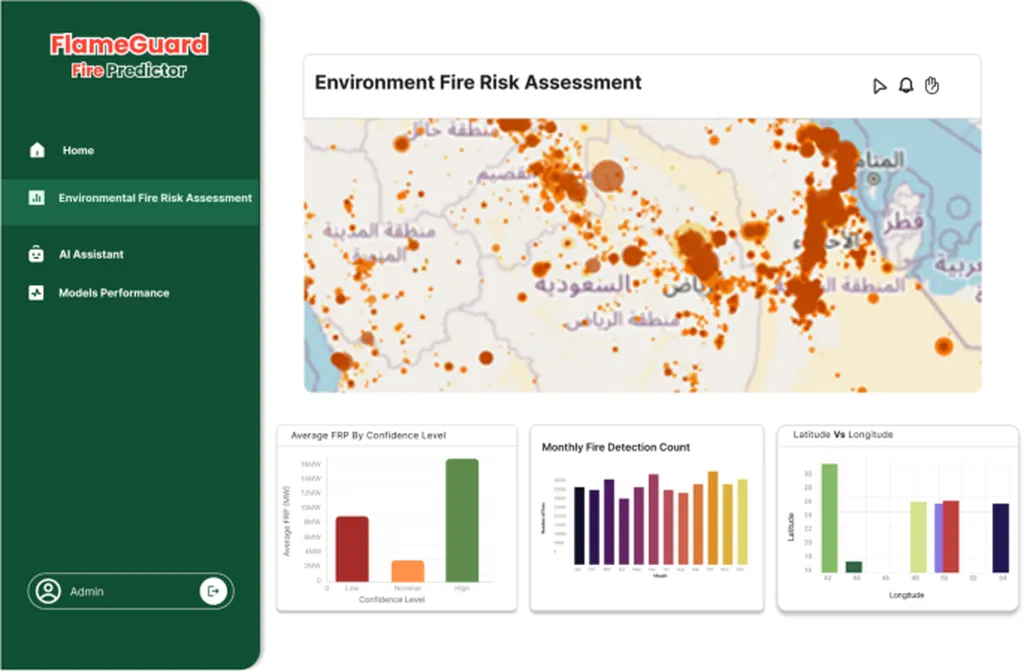Select the pointer arrow tool above map
1024x671 pixels.
(879, 86)
